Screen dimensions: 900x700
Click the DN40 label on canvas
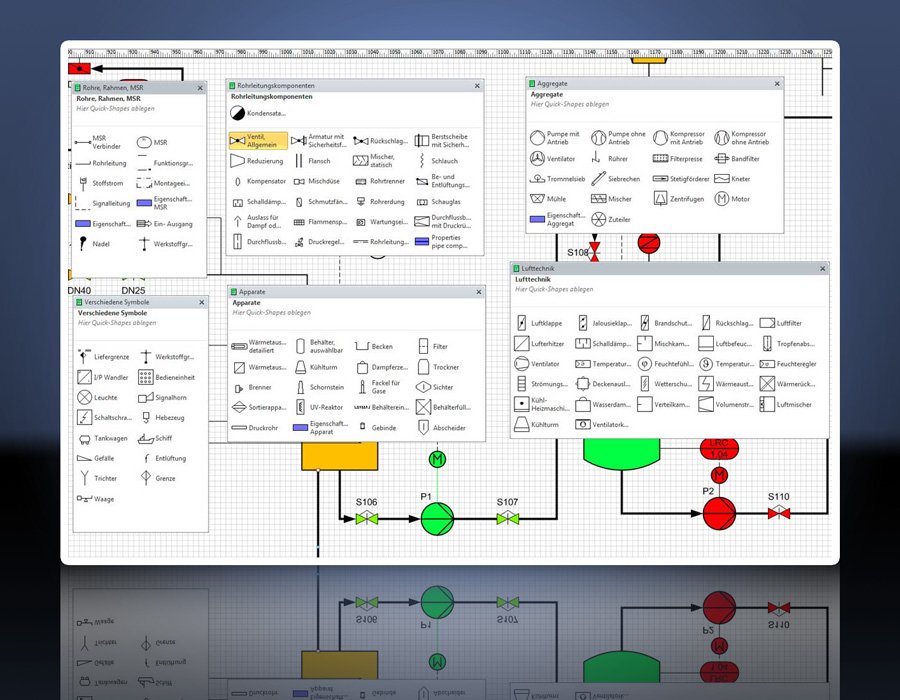pyautogui.click(x=79, y=290)
